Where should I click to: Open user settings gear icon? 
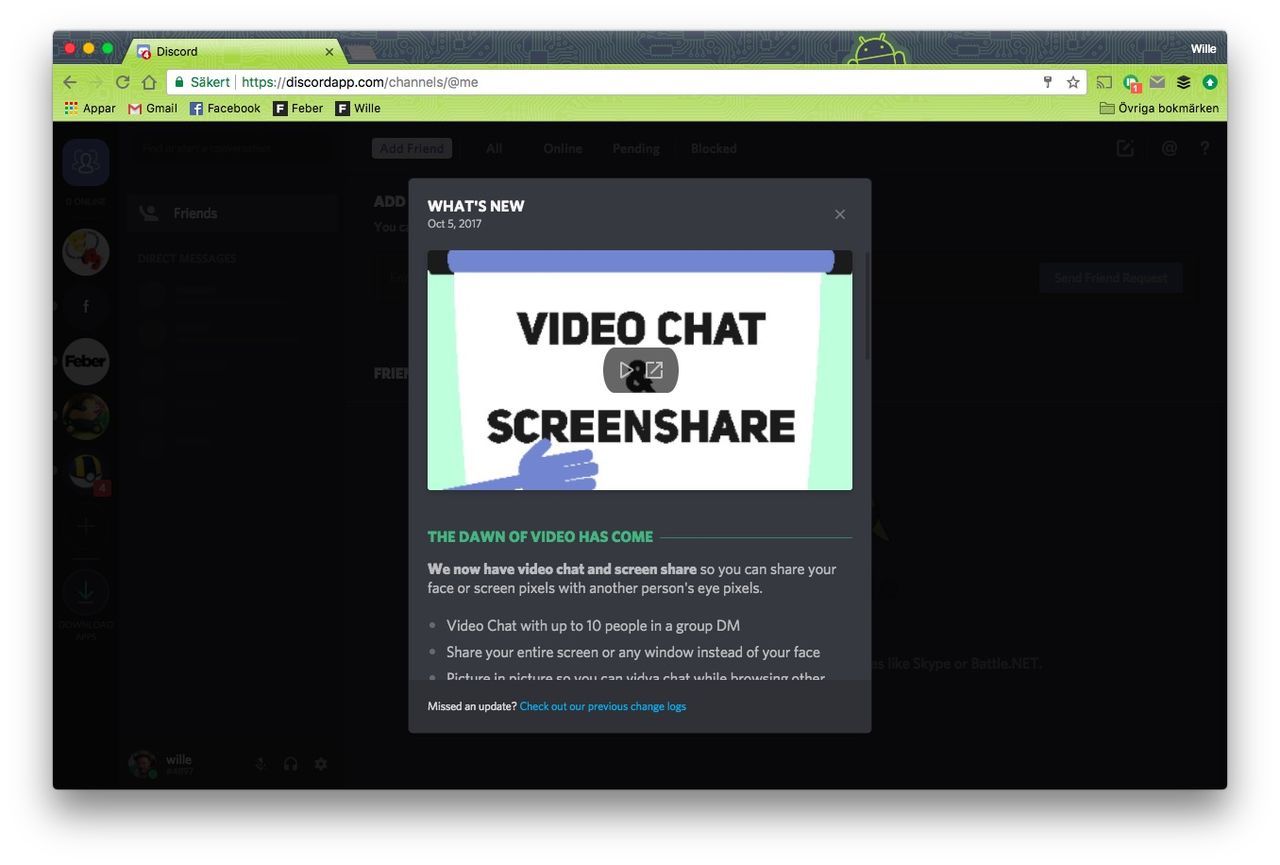tap(321, 764)
